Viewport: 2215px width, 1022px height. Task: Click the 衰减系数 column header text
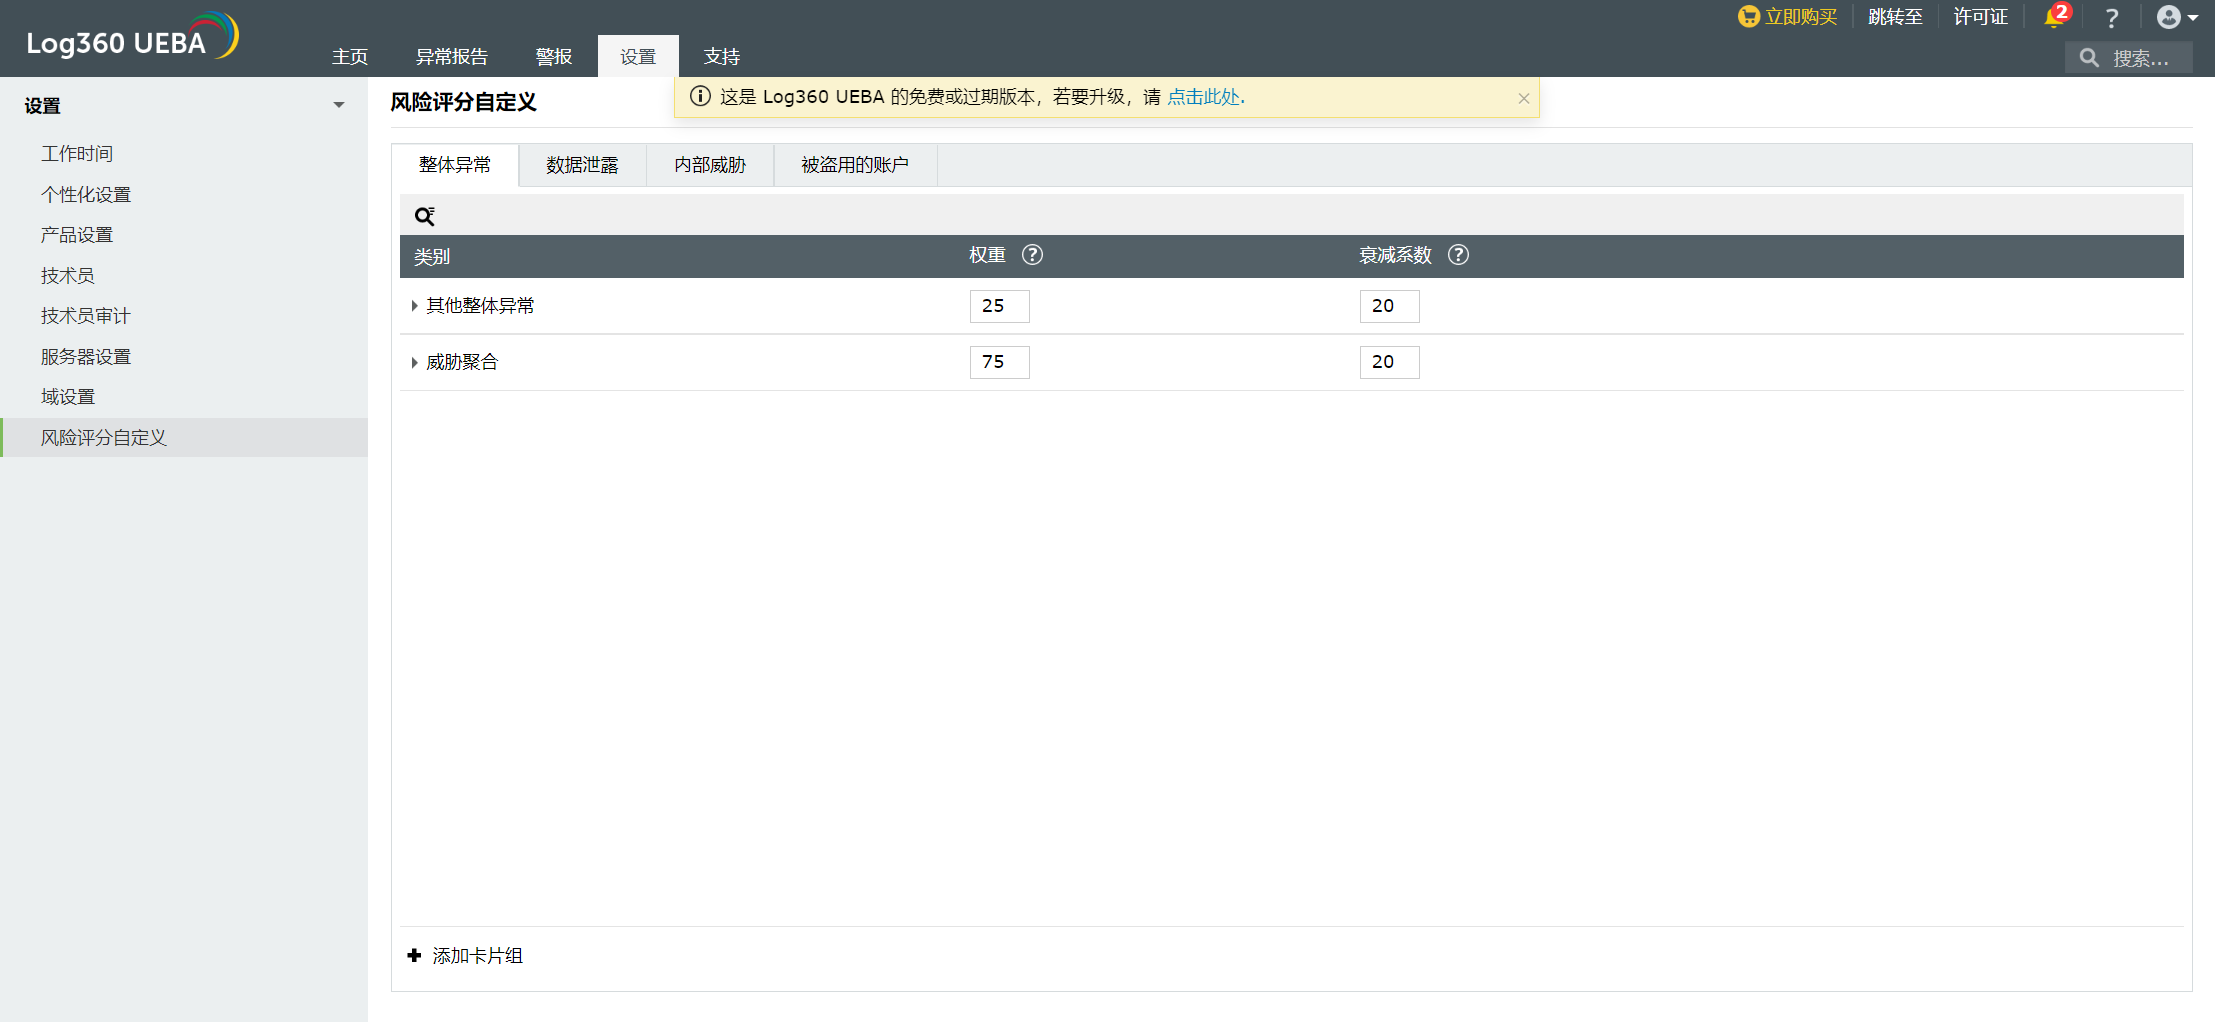coord(1395,255)
